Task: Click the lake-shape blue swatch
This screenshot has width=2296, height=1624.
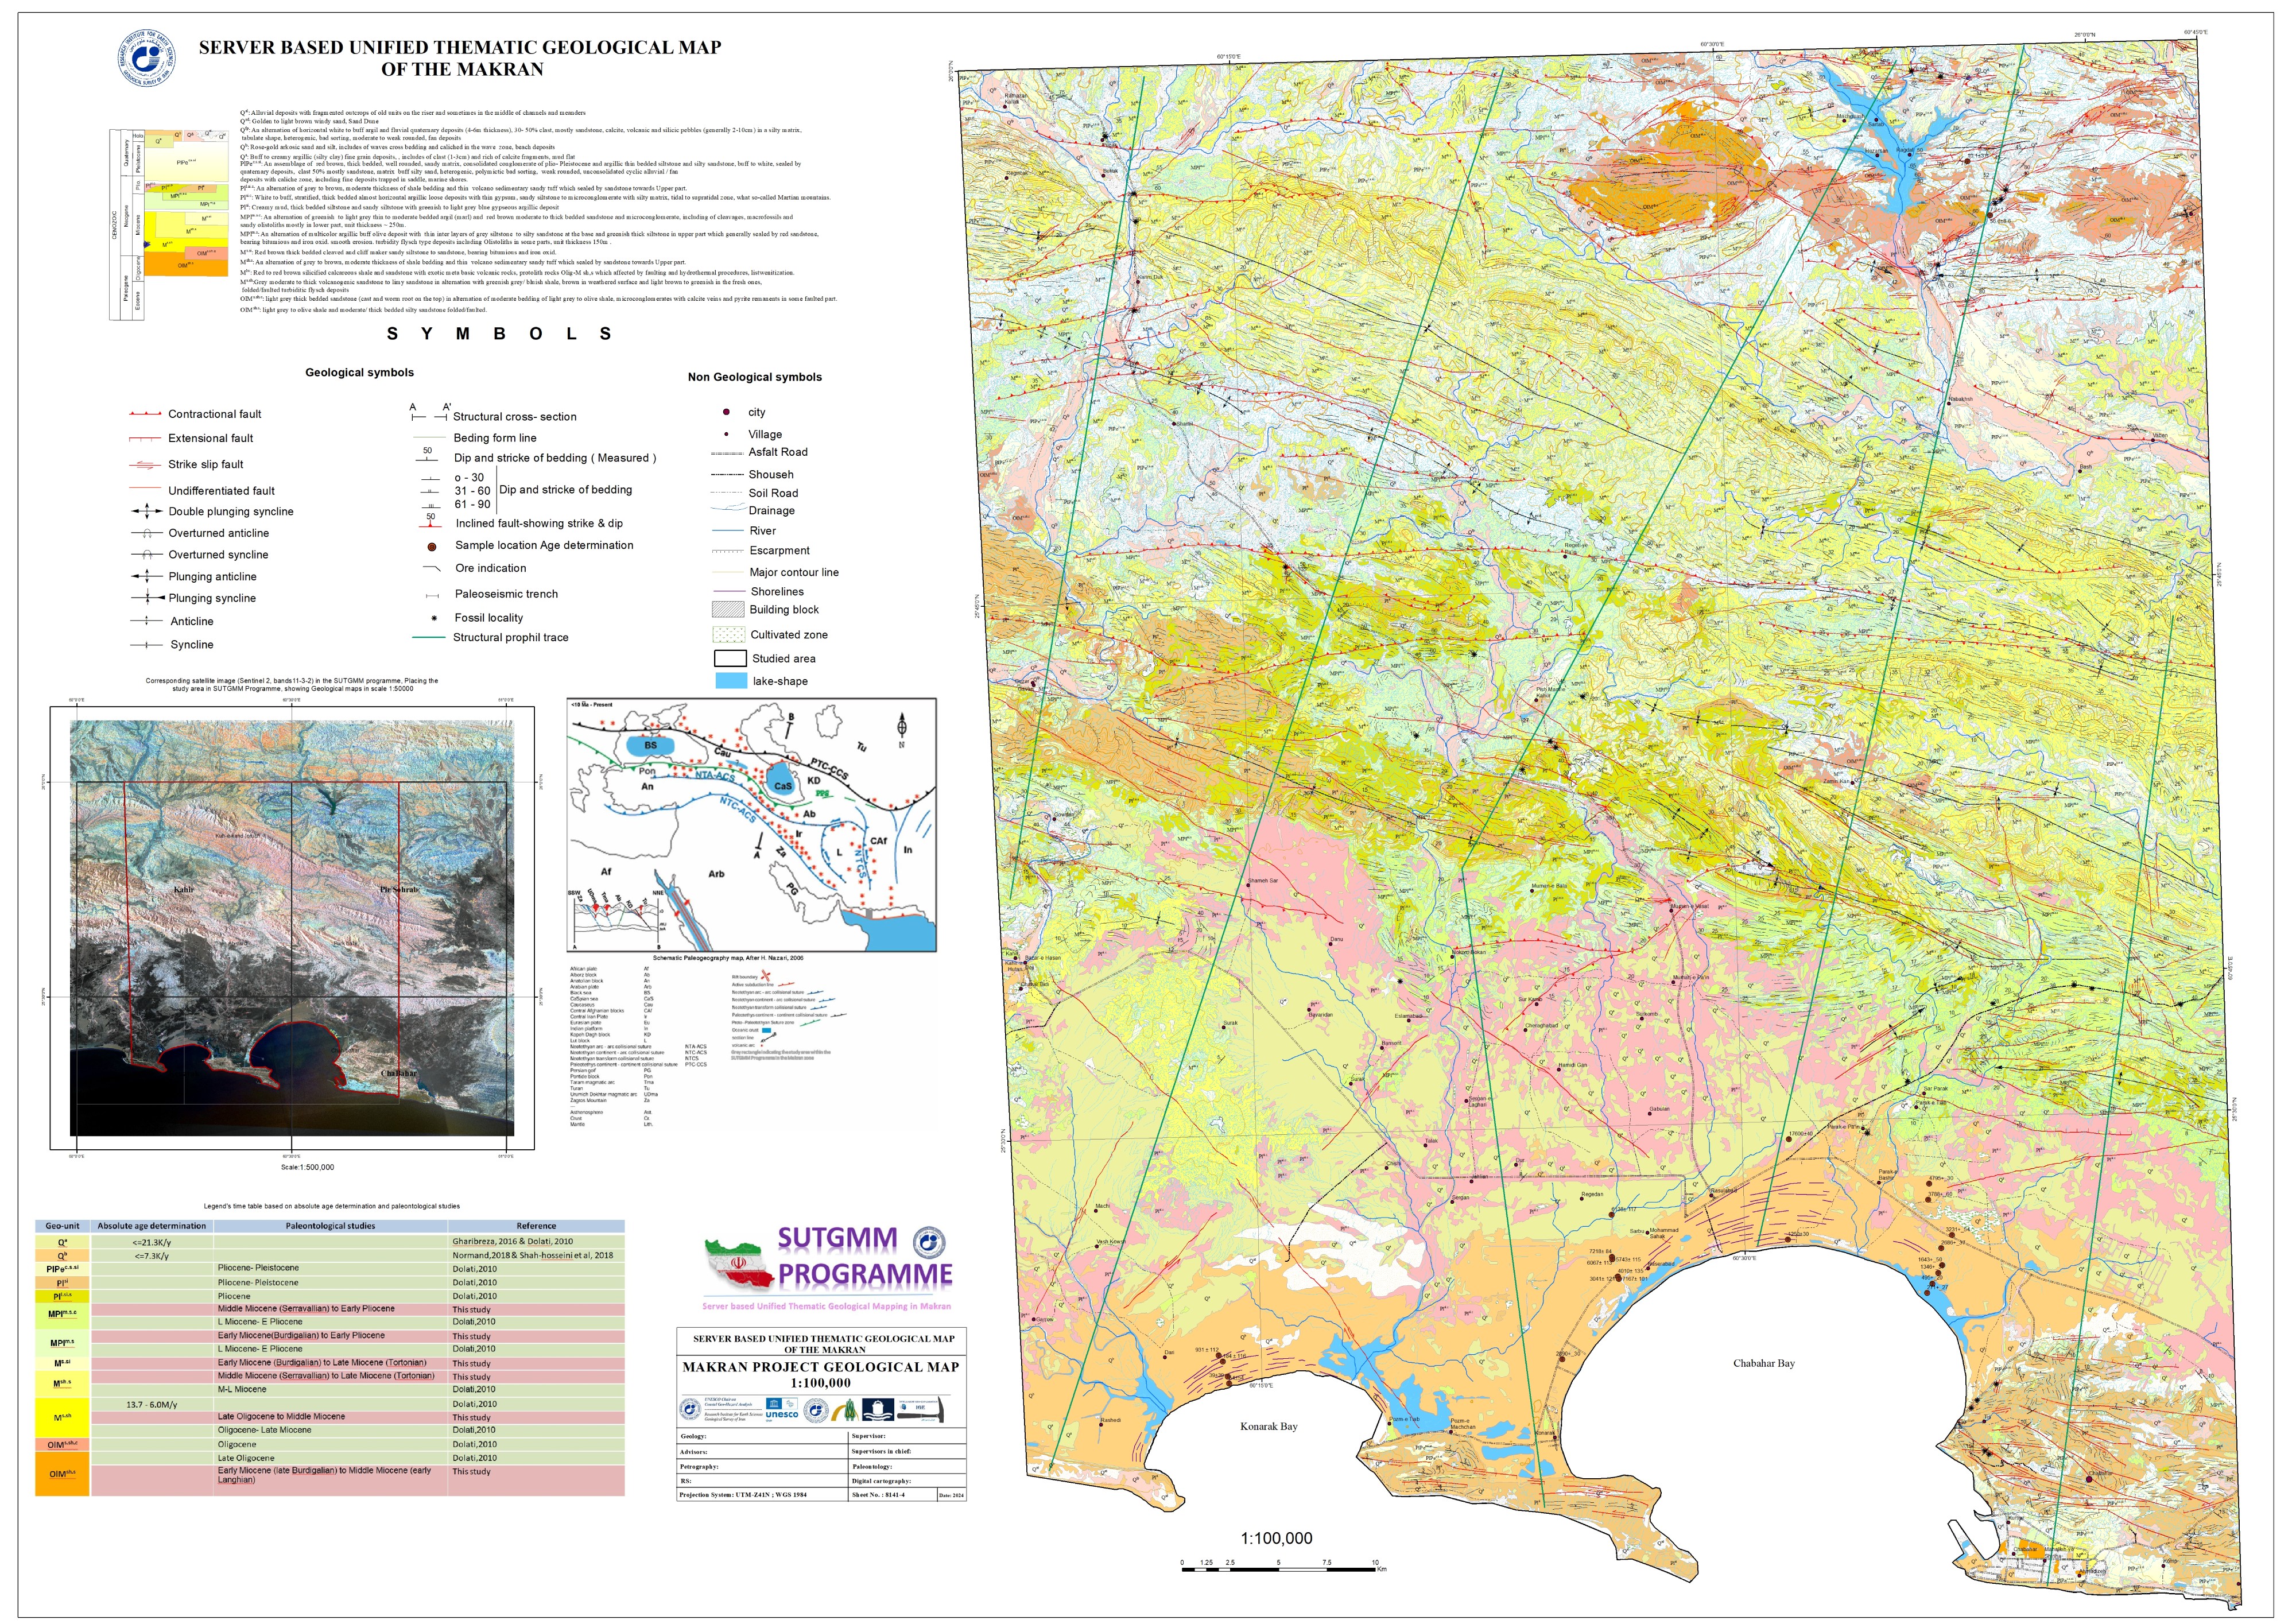Action: tap(731, 680)
